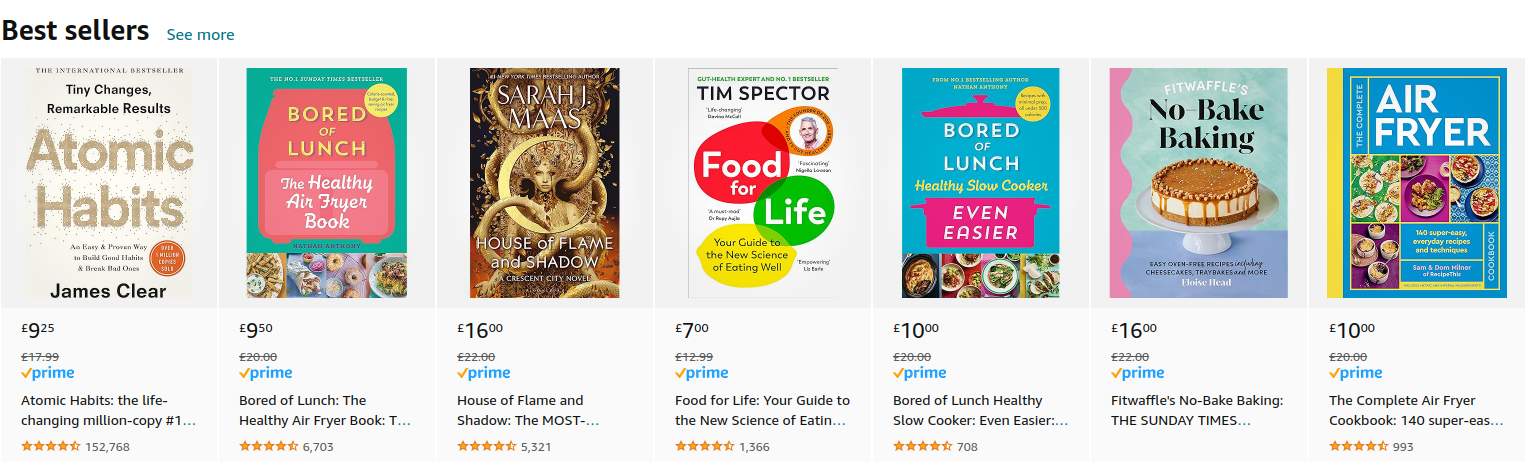This screenshot has width=1535, height=471.
Task: Click the Atomic Habits book cover
Action: [109, 182]
